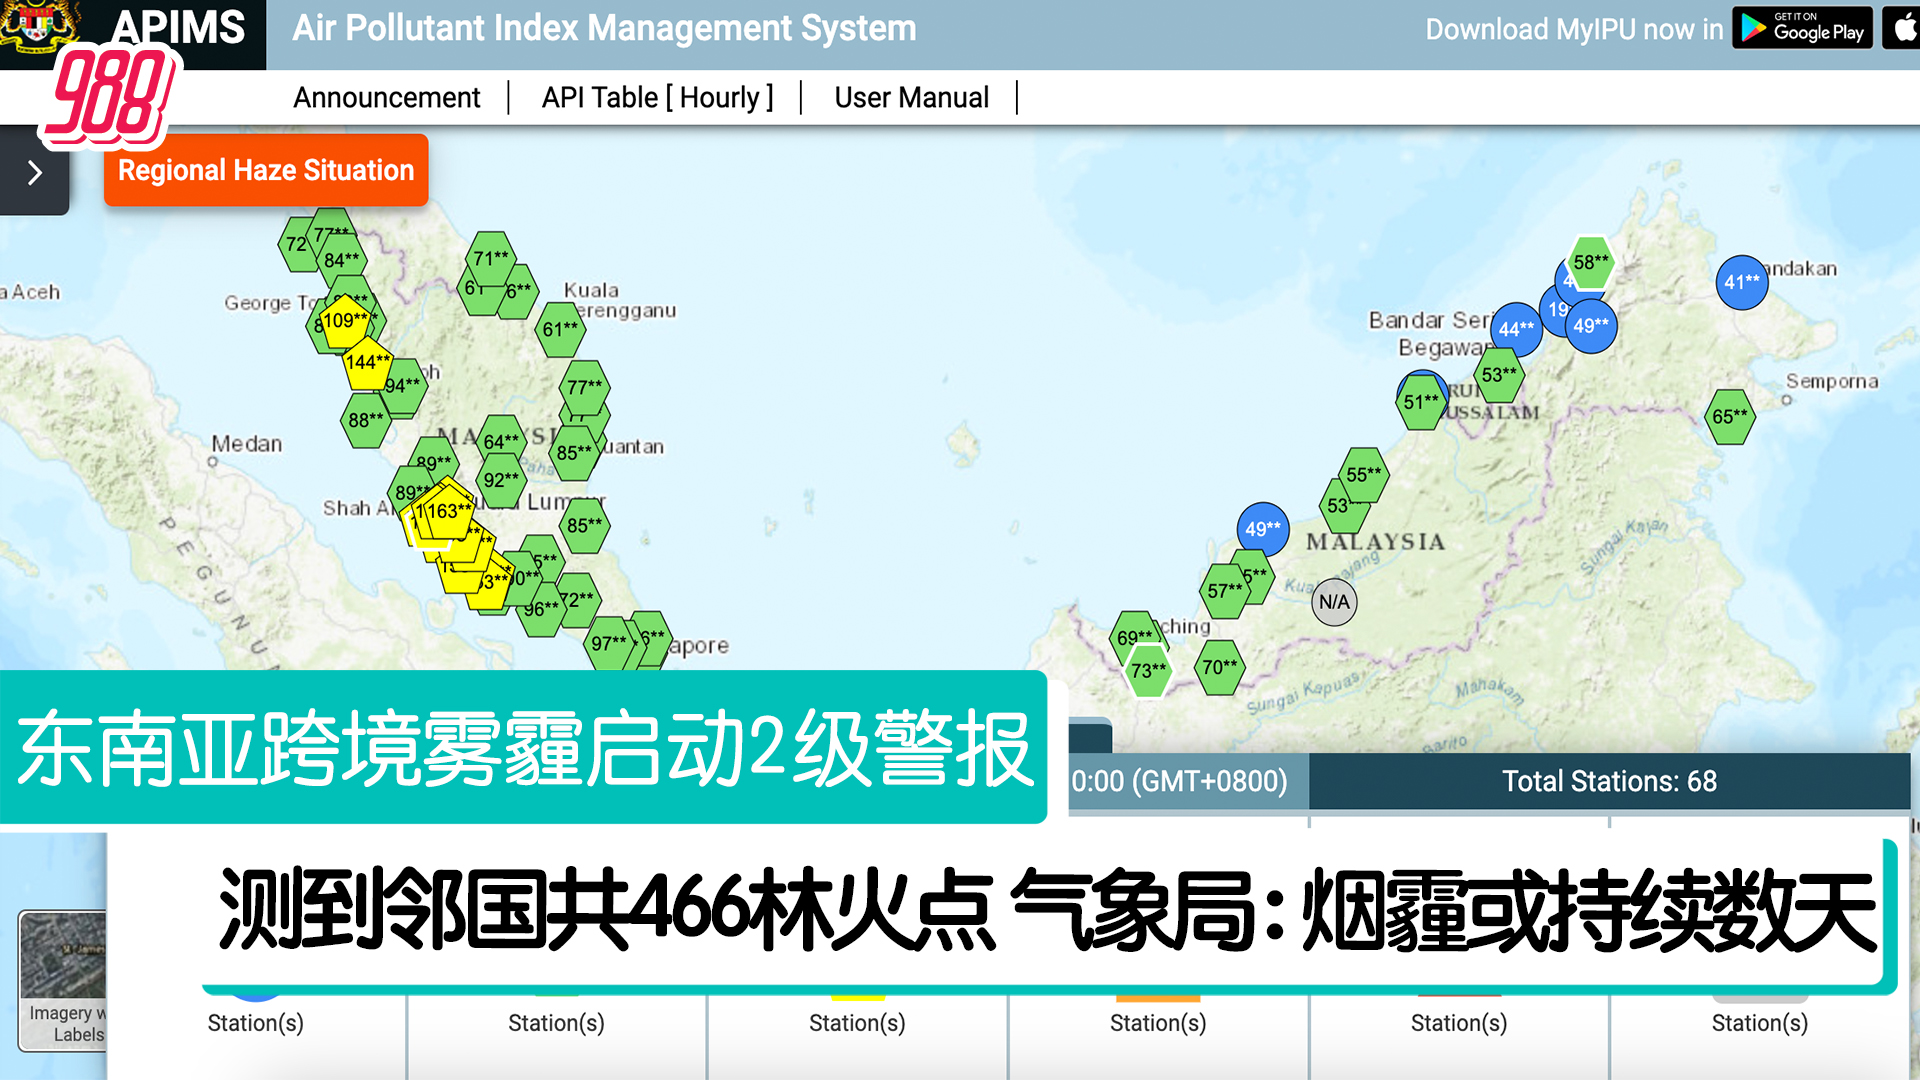The height and width of the screenshot is (1080, 1920).
Task: Click the green 58 hexagon marker above Brunei
Action: pyautogui.click(x=1590, y=264)
